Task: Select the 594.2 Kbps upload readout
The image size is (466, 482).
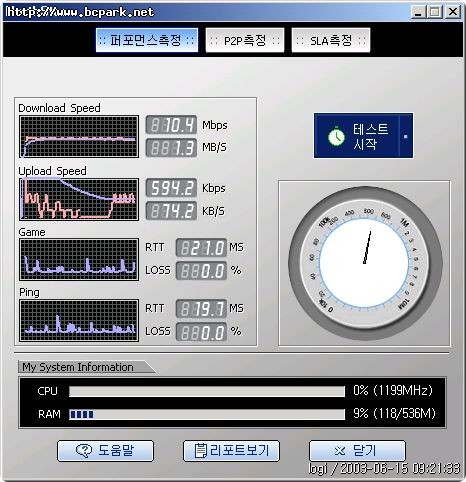Action: [x=171, y=188]
